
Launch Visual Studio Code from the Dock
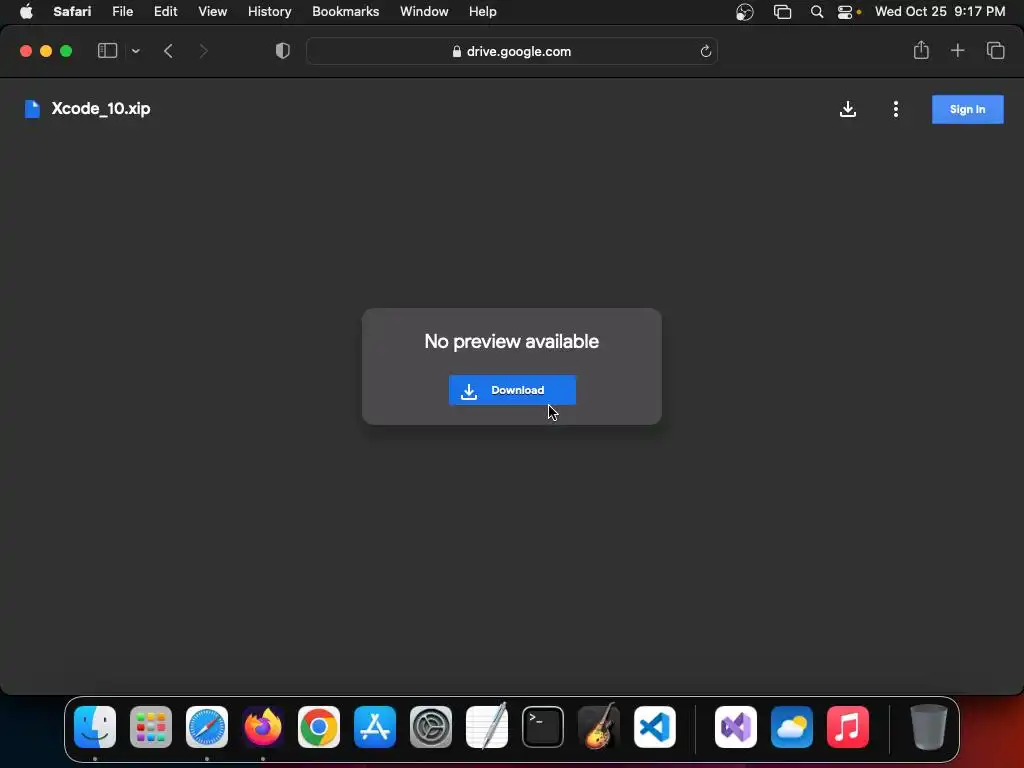[x=654, y=727]
